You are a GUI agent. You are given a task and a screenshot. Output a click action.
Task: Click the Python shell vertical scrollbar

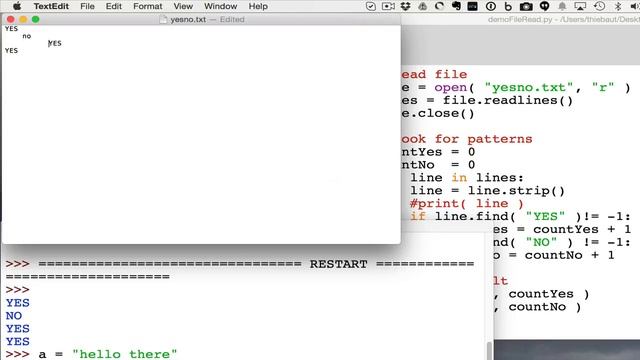tap(489, 350)
